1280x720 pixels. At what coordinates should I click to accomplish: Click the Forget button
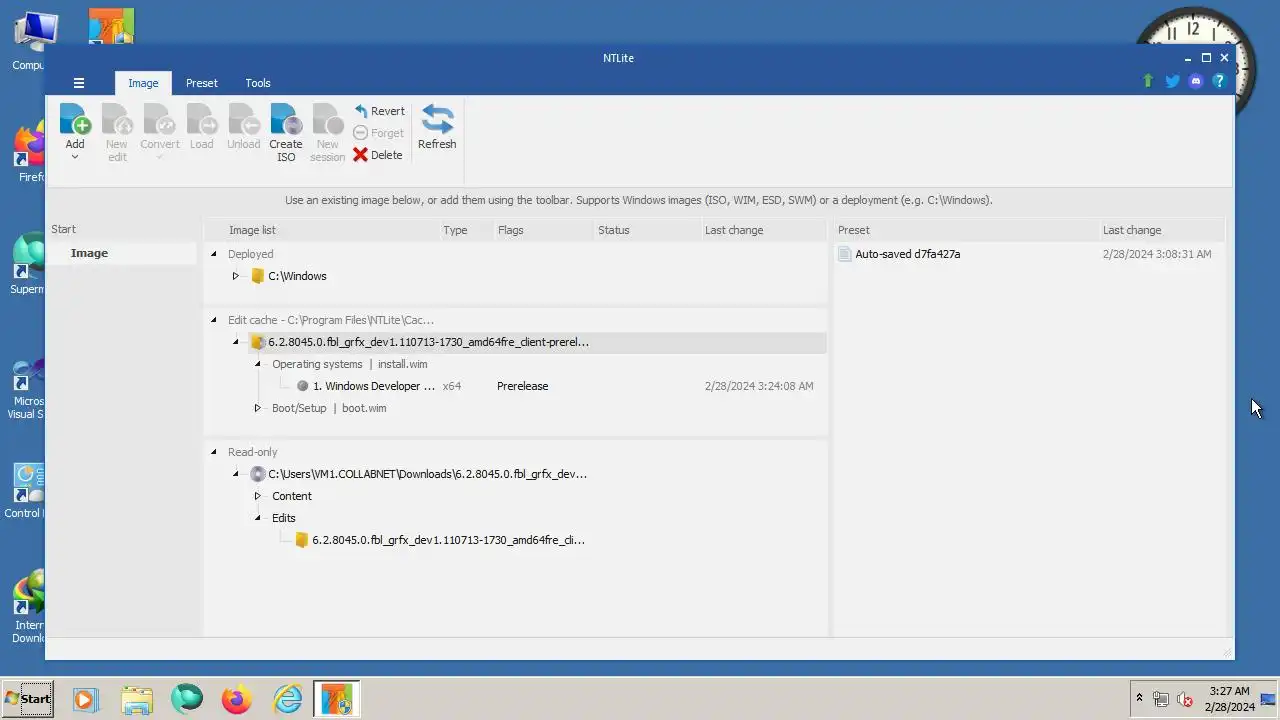379,133
